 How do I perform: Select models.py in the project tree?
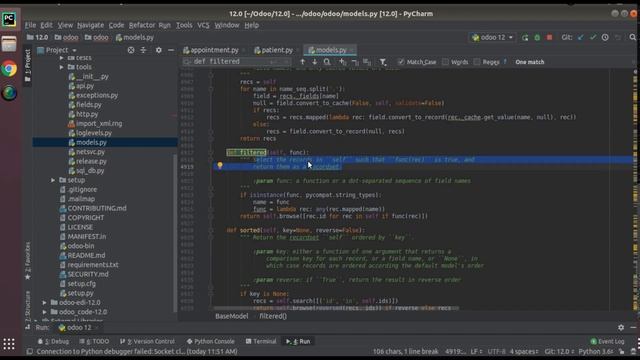[91, 142]
